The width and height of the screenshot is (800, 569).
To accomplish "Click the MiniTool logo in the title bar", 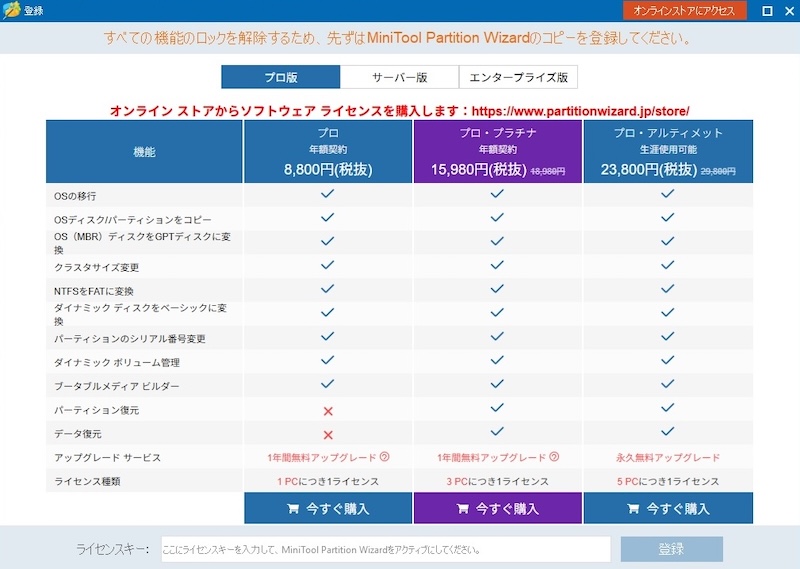I will (12, 11).
